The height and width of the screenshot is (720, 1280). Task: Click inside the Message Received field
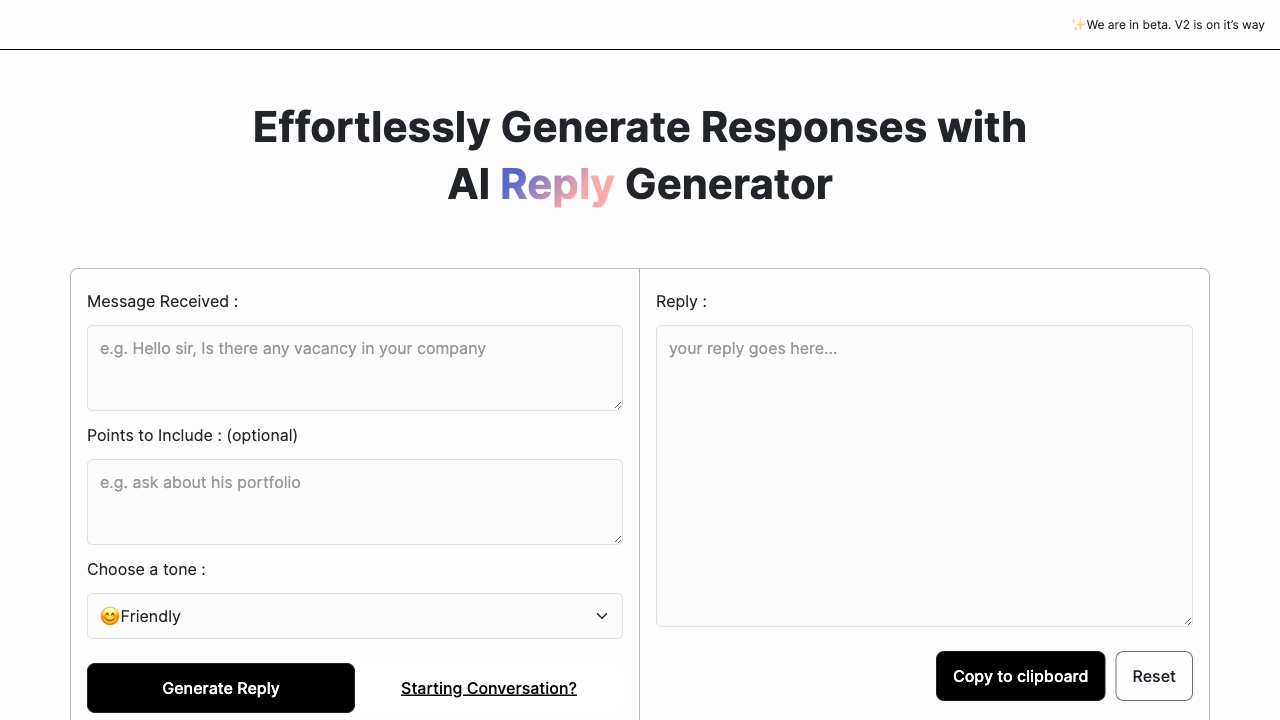(355, 368)
